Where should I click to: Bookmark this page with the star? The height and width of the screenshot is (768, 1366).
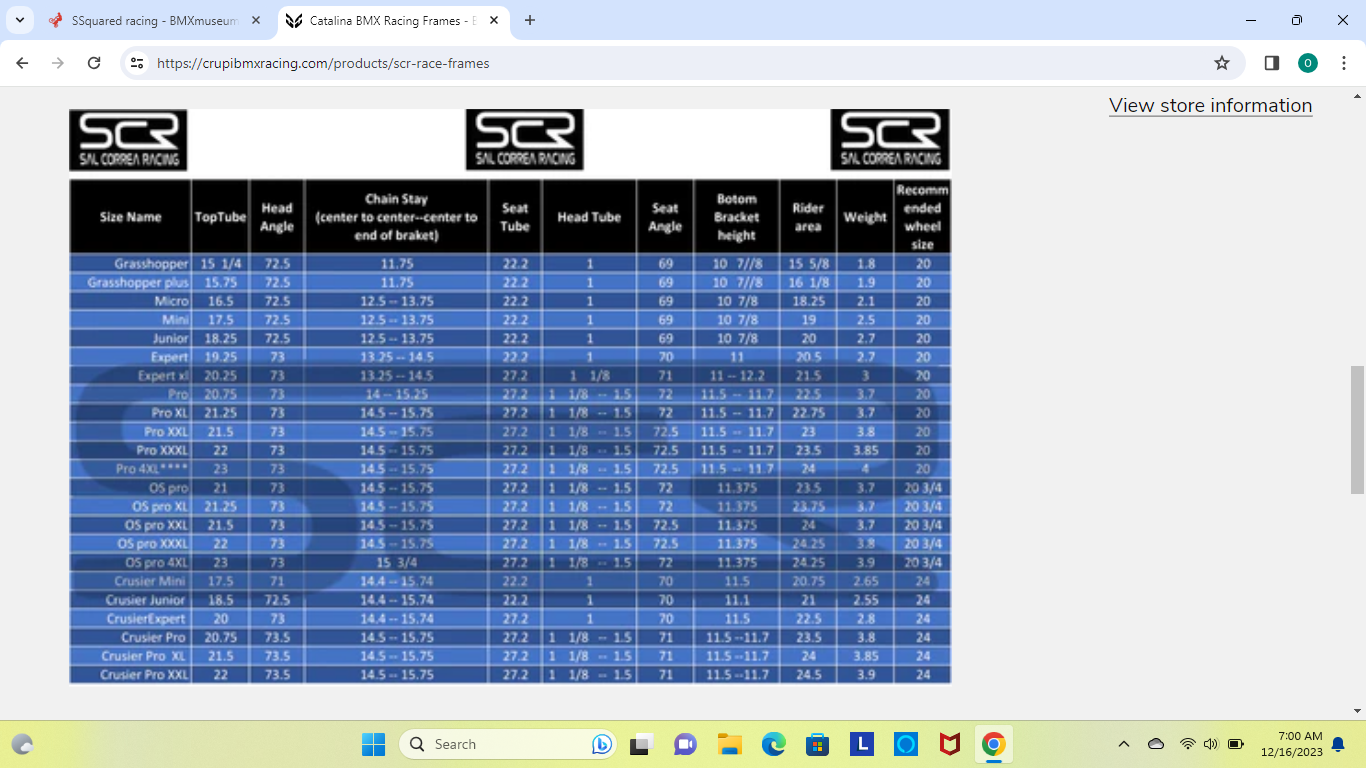pos(1221,63)
